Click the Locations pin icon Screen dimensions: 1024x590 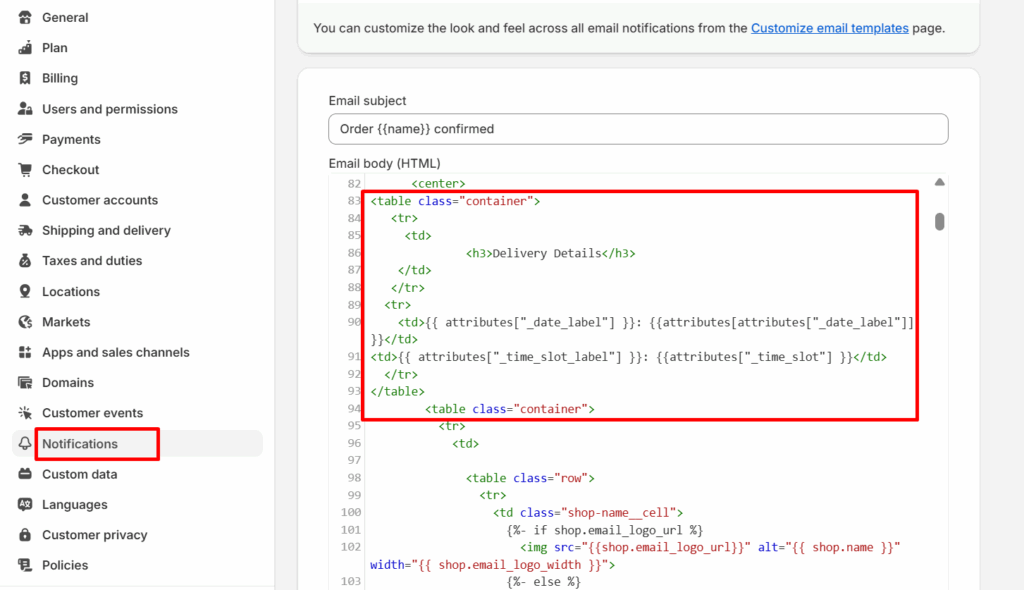25,292
